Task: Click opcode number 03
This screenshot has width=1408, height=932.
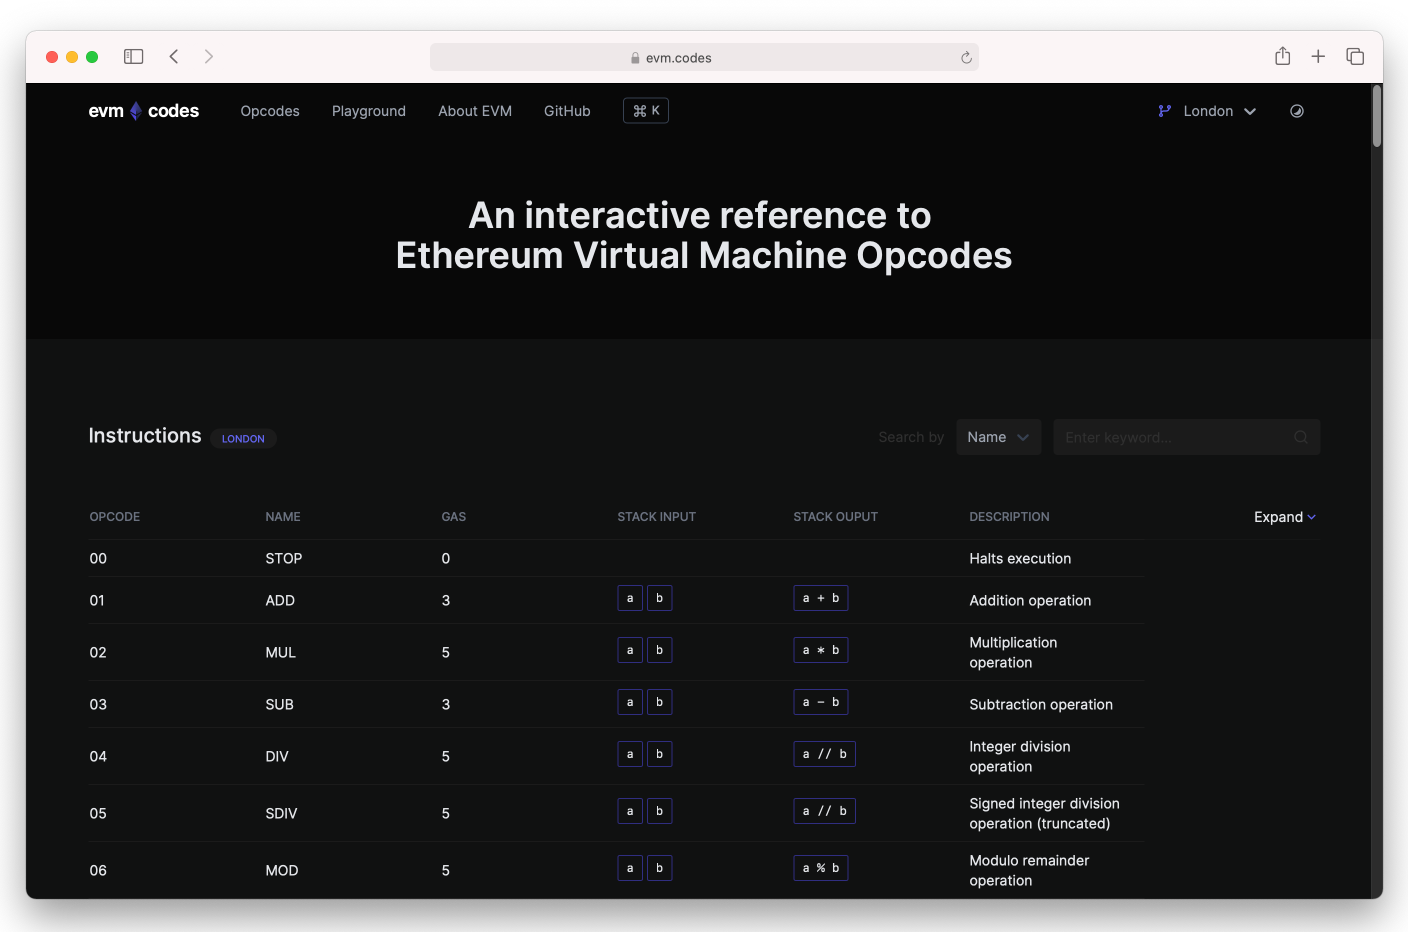Action: (x=98, y=704)
